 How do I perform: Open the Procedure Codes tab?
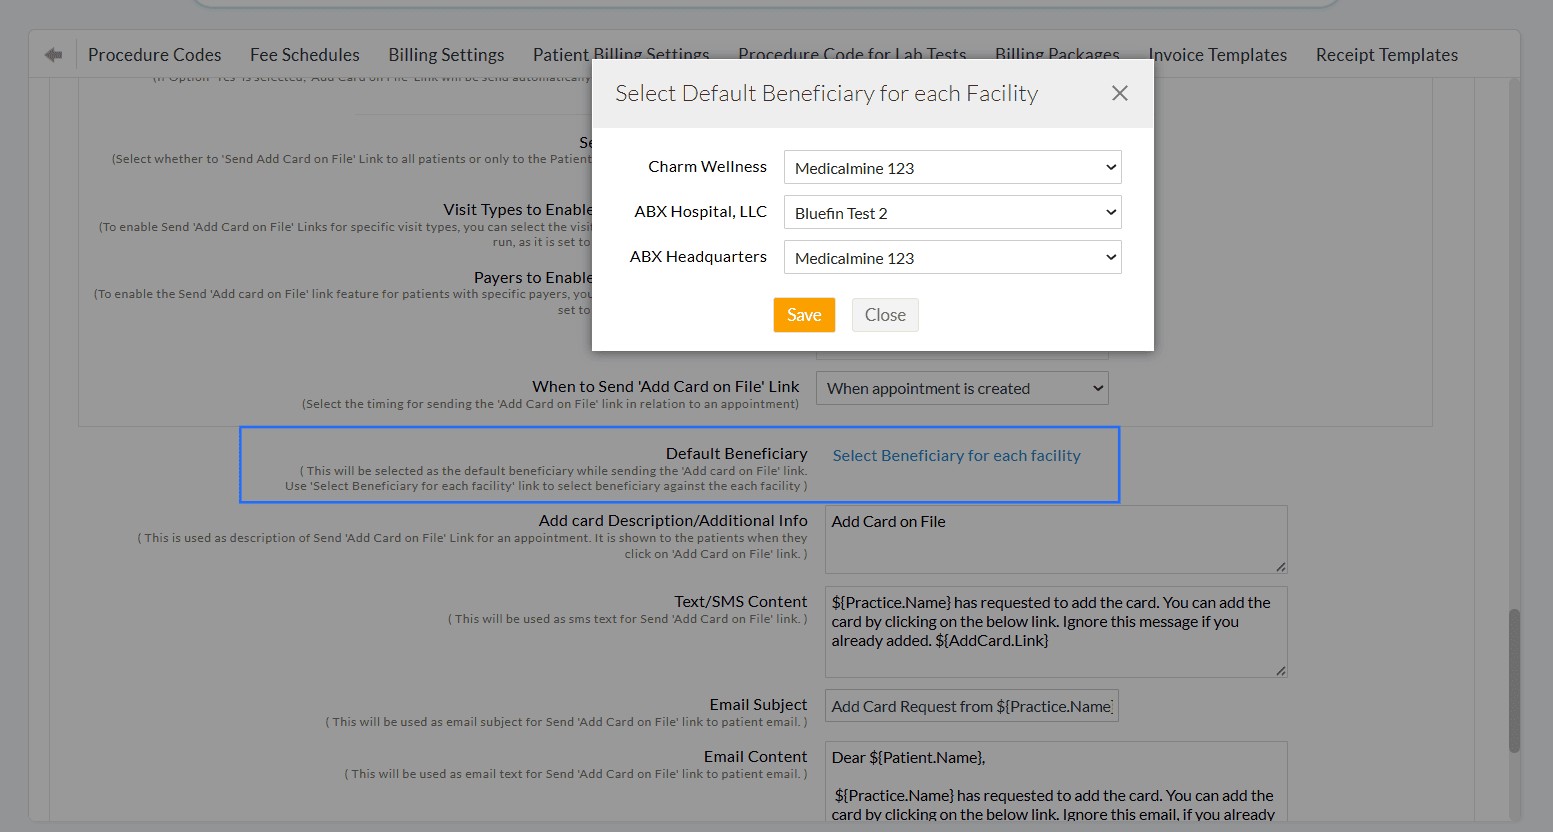coord(155,55)
